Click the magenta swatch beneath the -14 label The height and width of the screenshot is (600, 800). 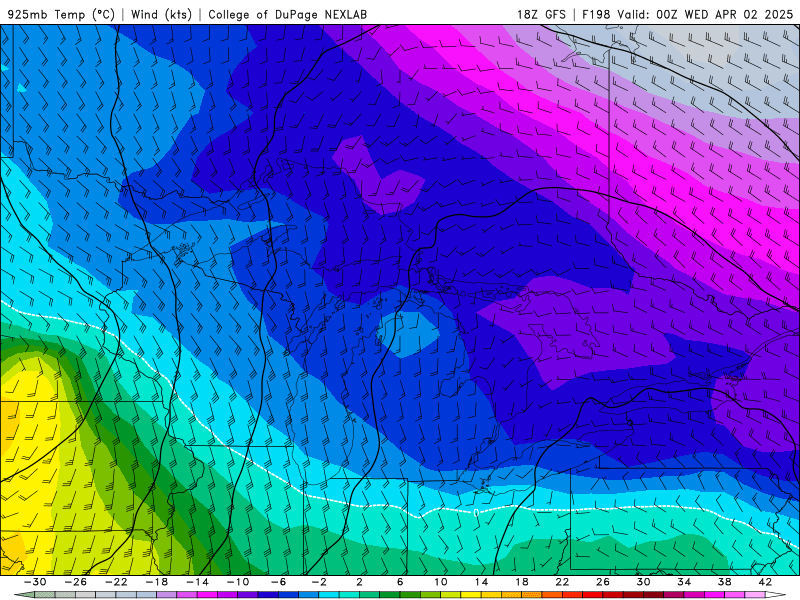click(x=207, y=595)
